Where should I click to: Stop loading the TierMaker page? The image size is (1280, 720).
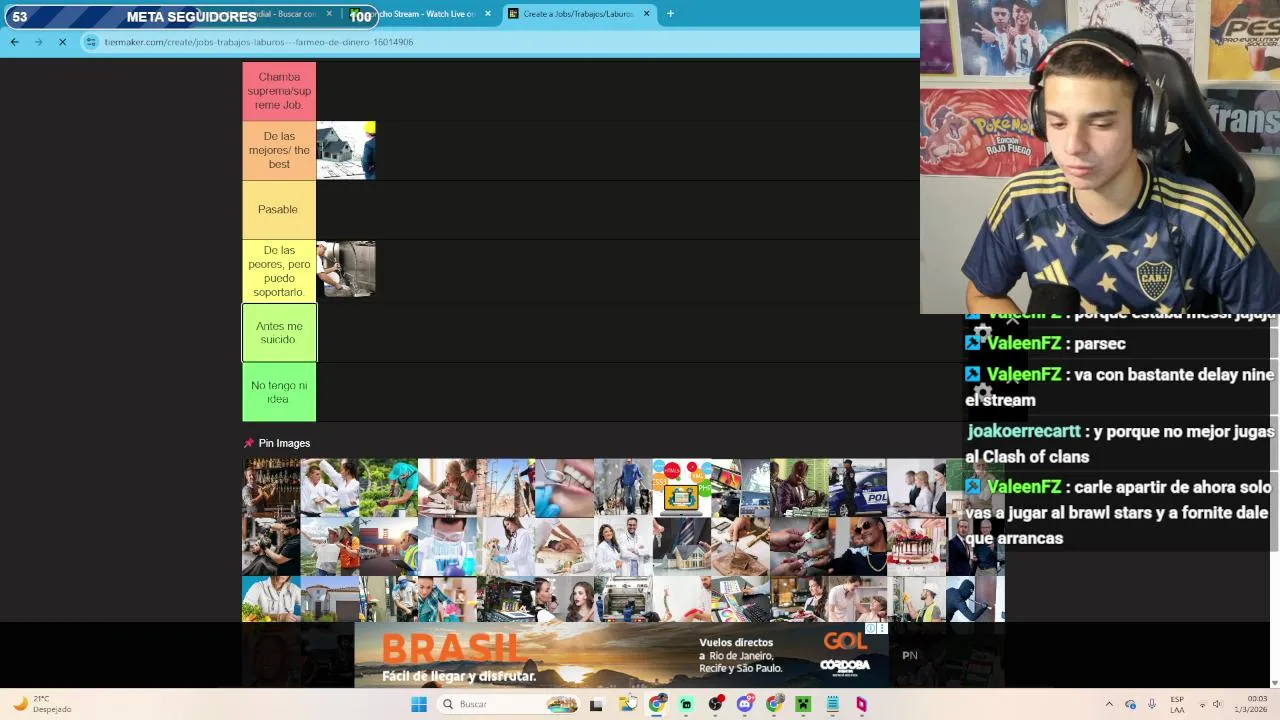click(x=62, y=42)
